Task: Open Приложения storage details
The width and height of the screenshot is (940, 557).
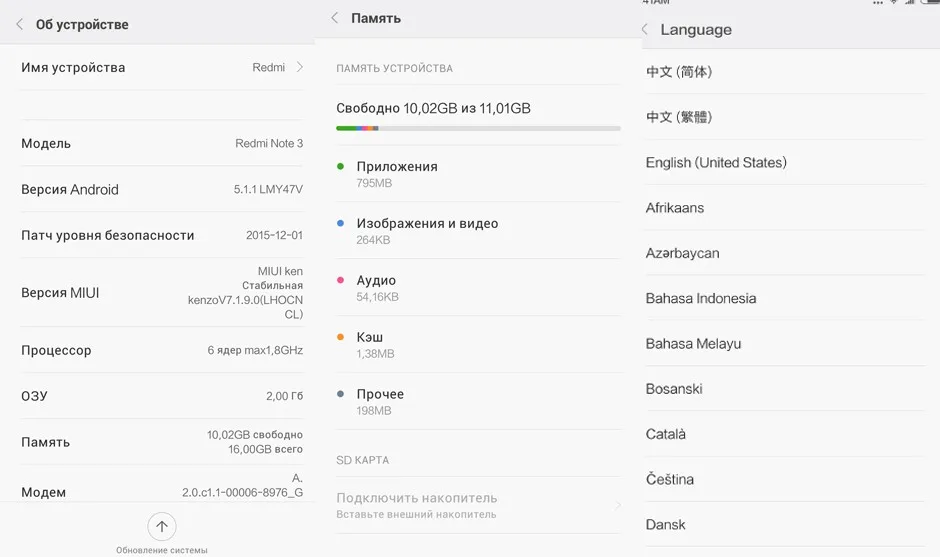Action: click(x=478, y=174)
